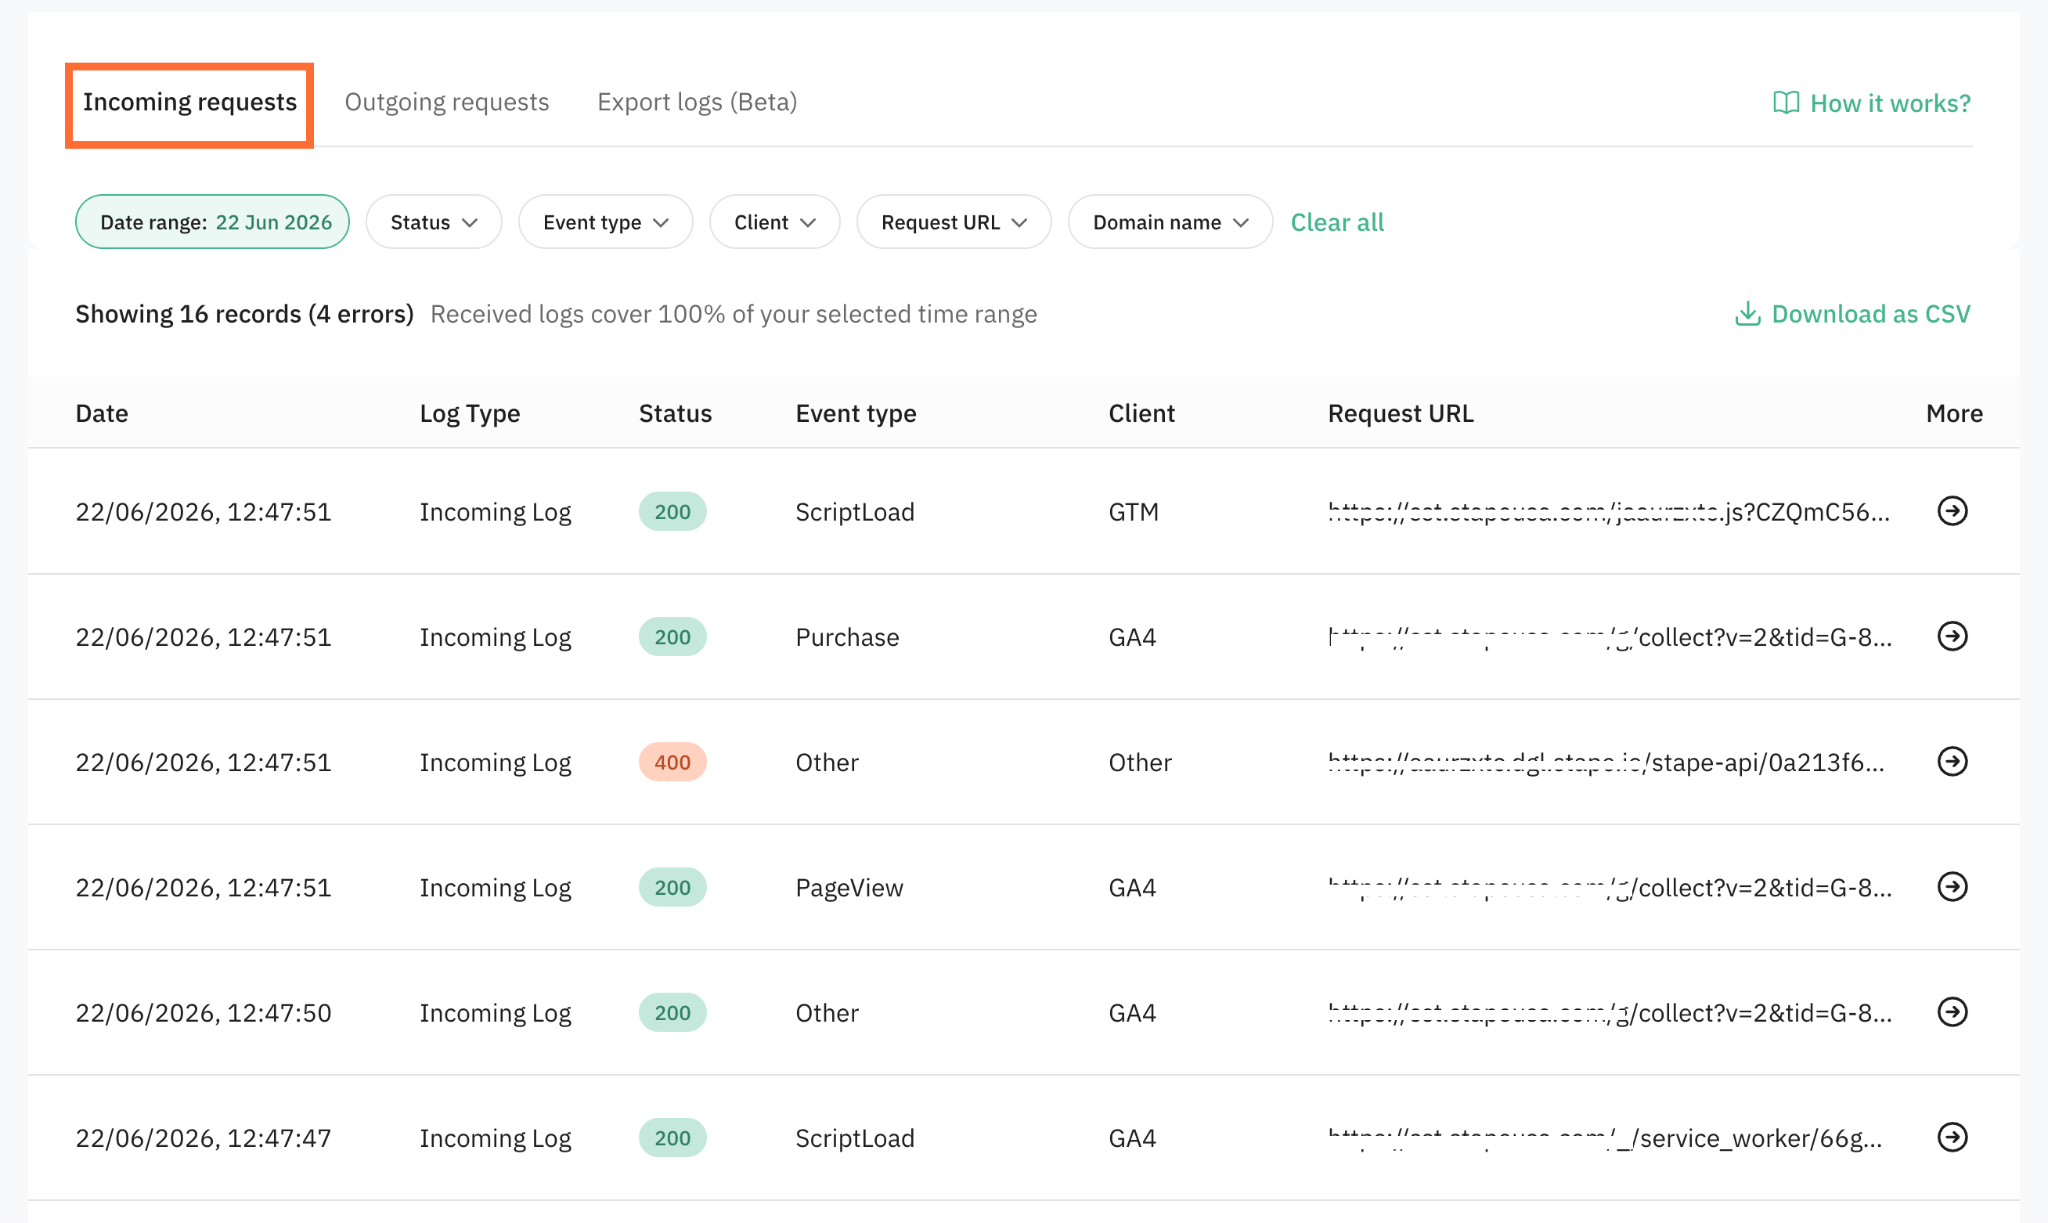Image resolution: width=2048 pixels, height=1223 pixels.
Task: Click Other client cell in 400 row
Action: pyautogui.click(x=1140, y=762)
